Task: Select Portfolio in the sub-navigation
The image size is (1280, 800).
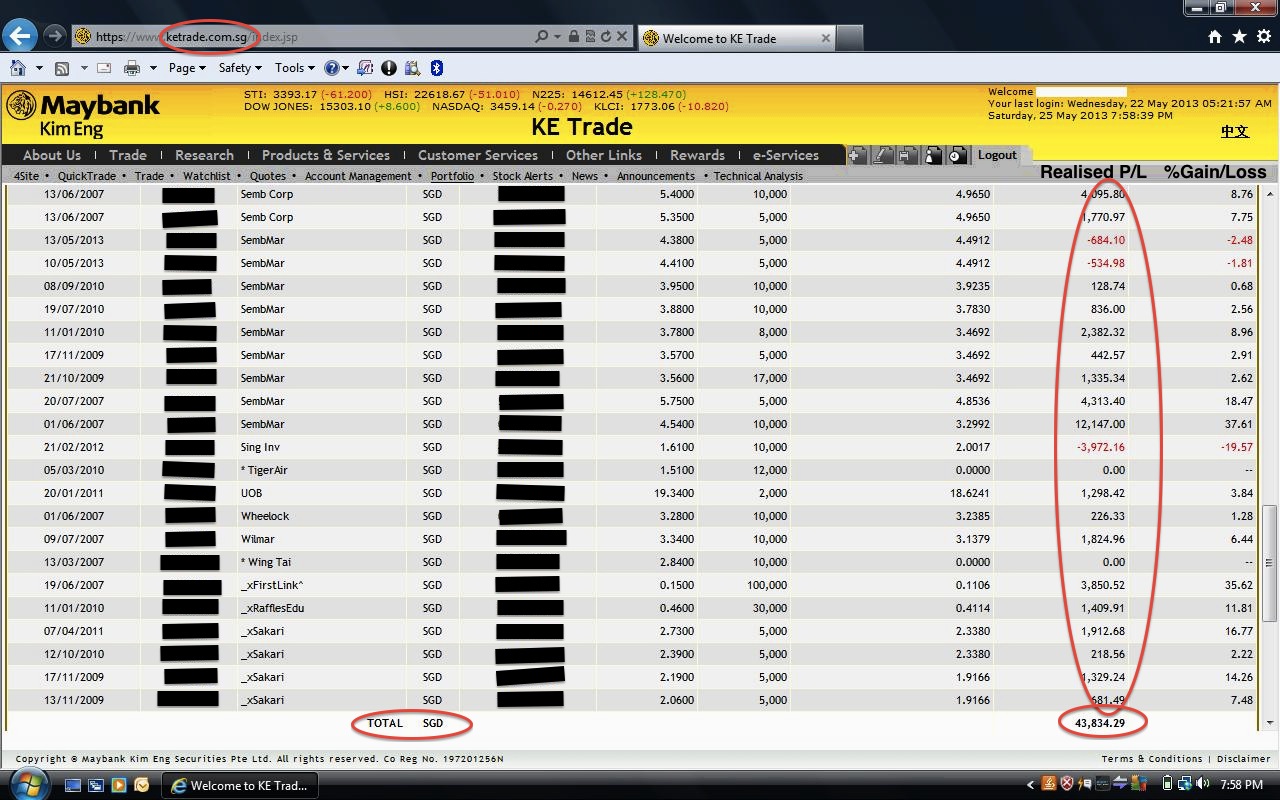Action: pyautogui.click(x=452, y=176)
